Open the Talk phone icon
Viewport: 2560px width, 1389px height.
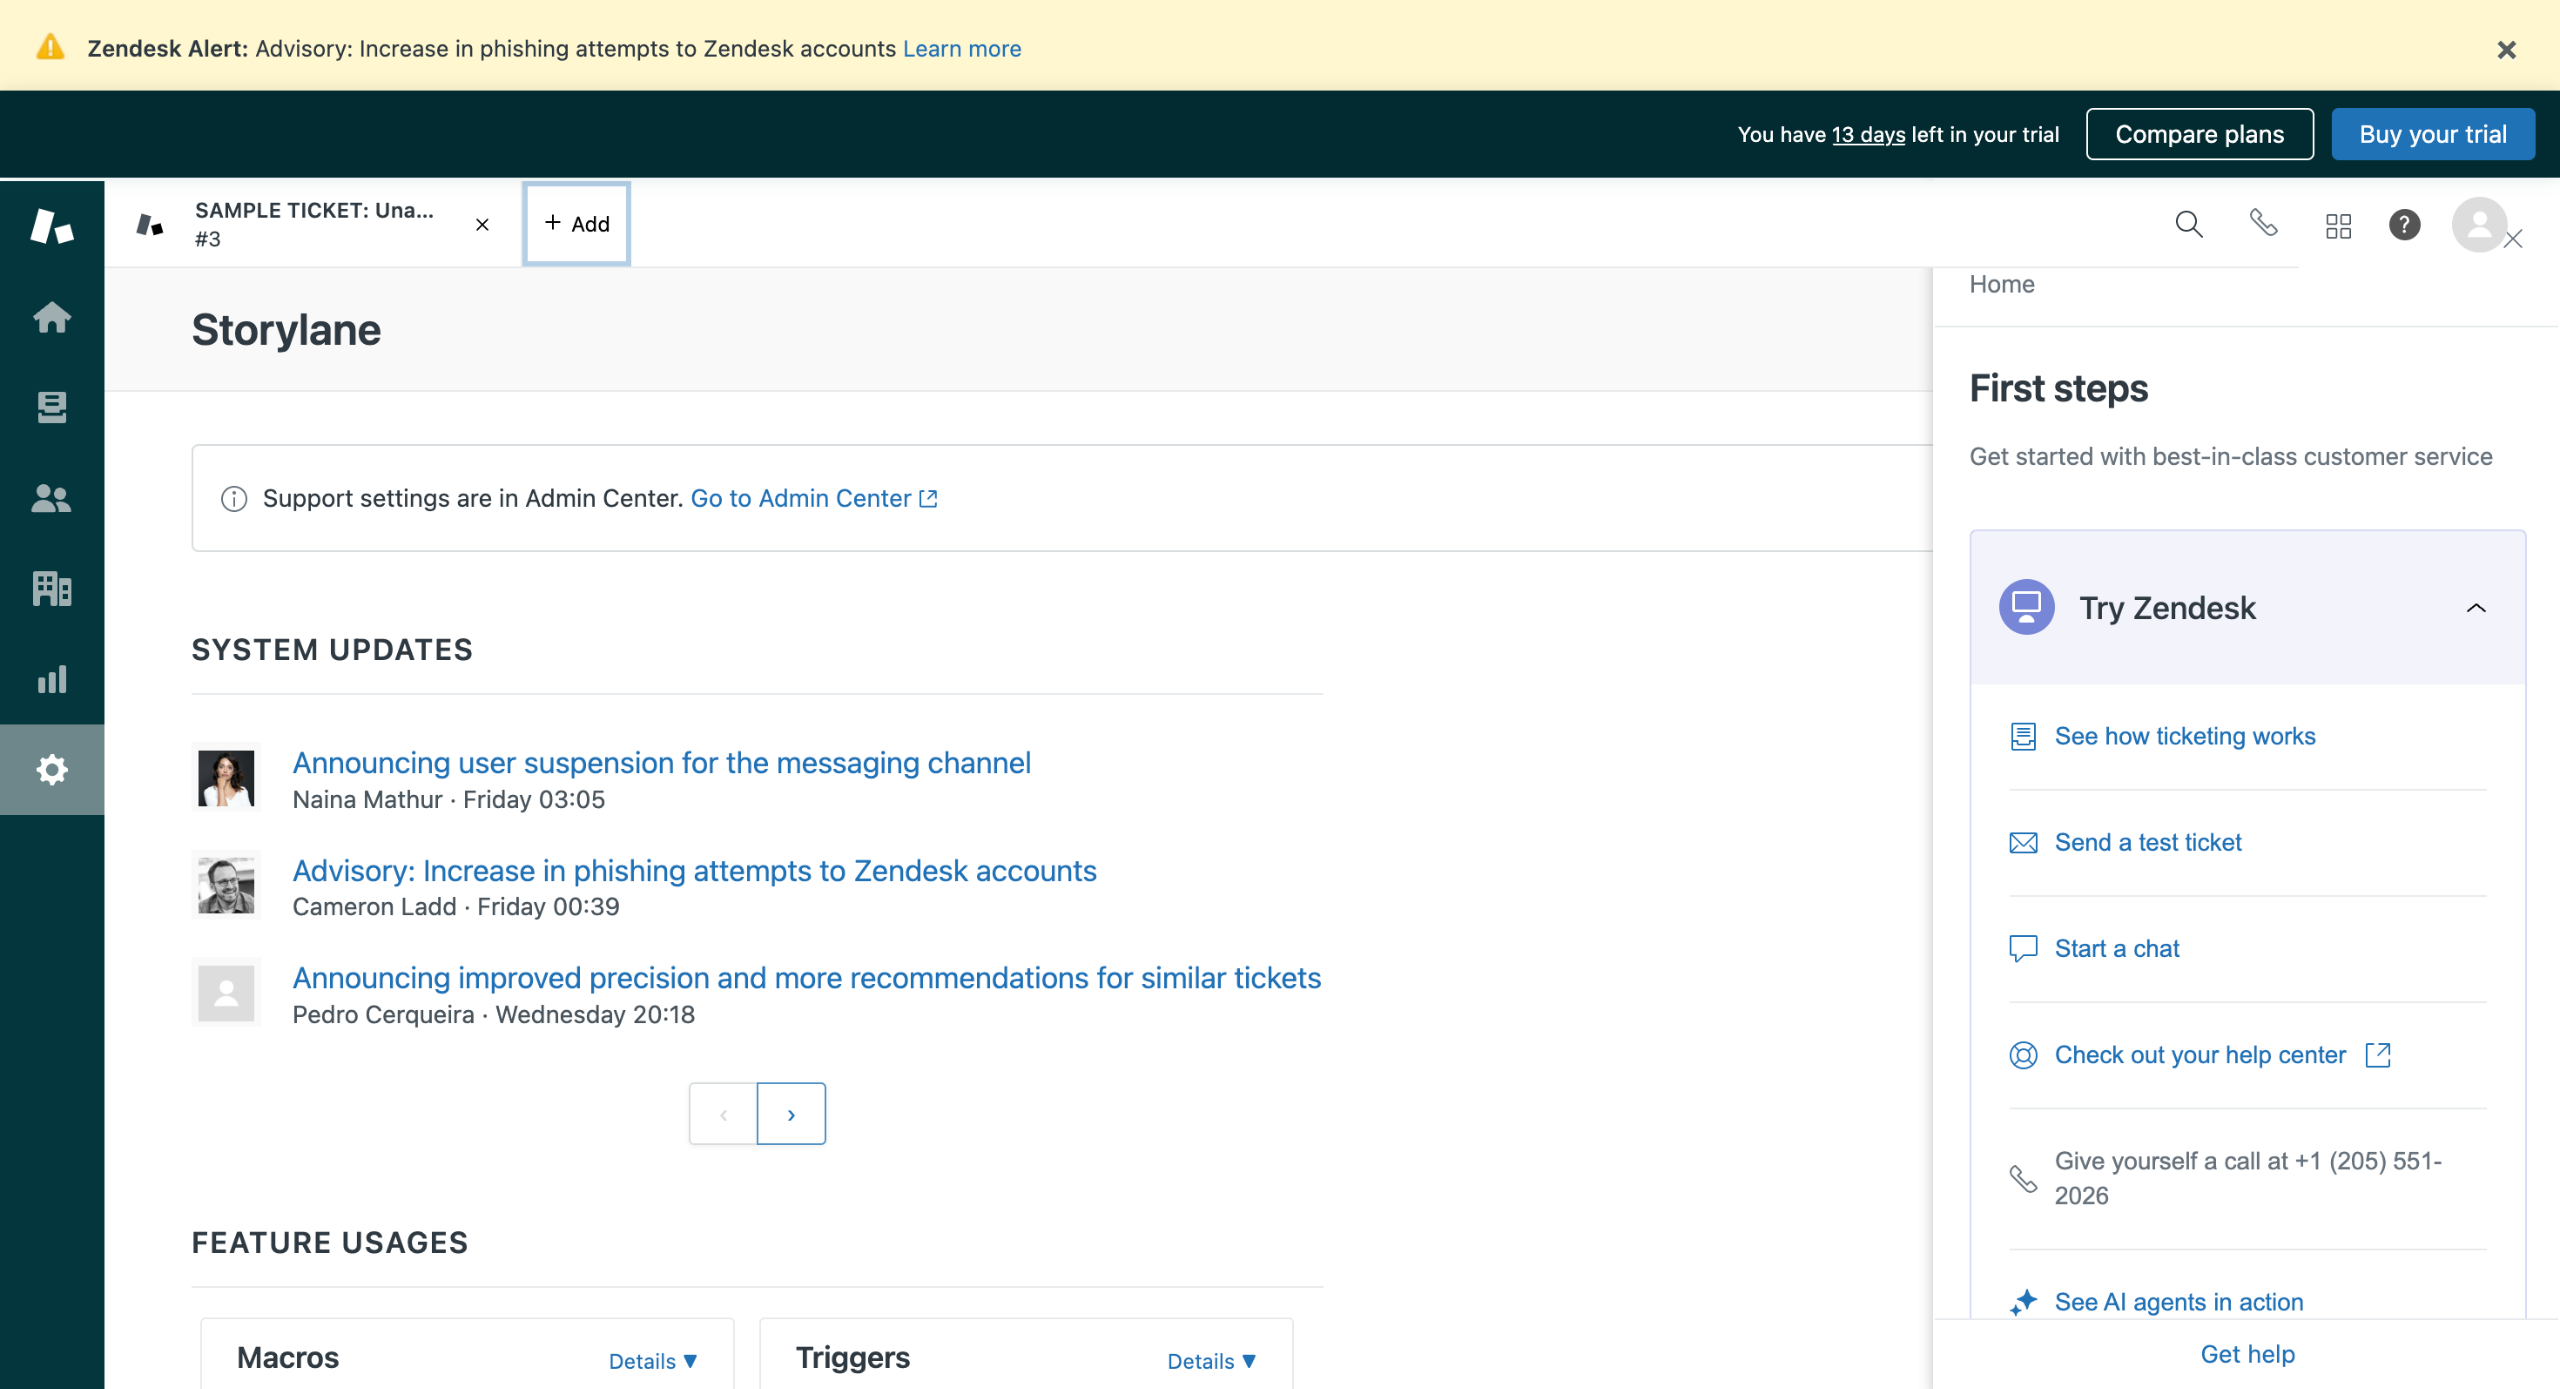coord(2264,224)
